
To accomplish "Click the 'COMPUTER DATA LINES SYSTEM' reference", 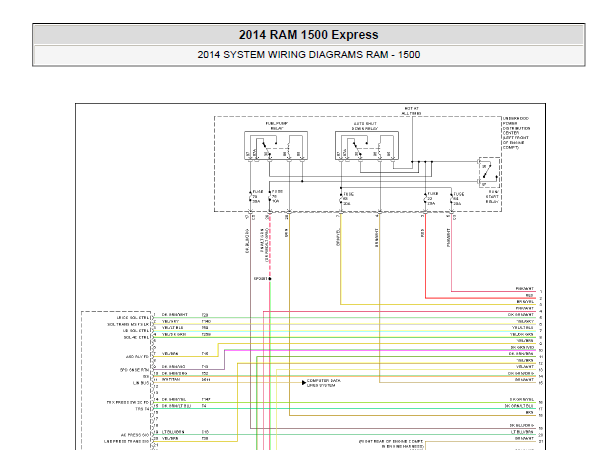I will (x=323, y=383).
